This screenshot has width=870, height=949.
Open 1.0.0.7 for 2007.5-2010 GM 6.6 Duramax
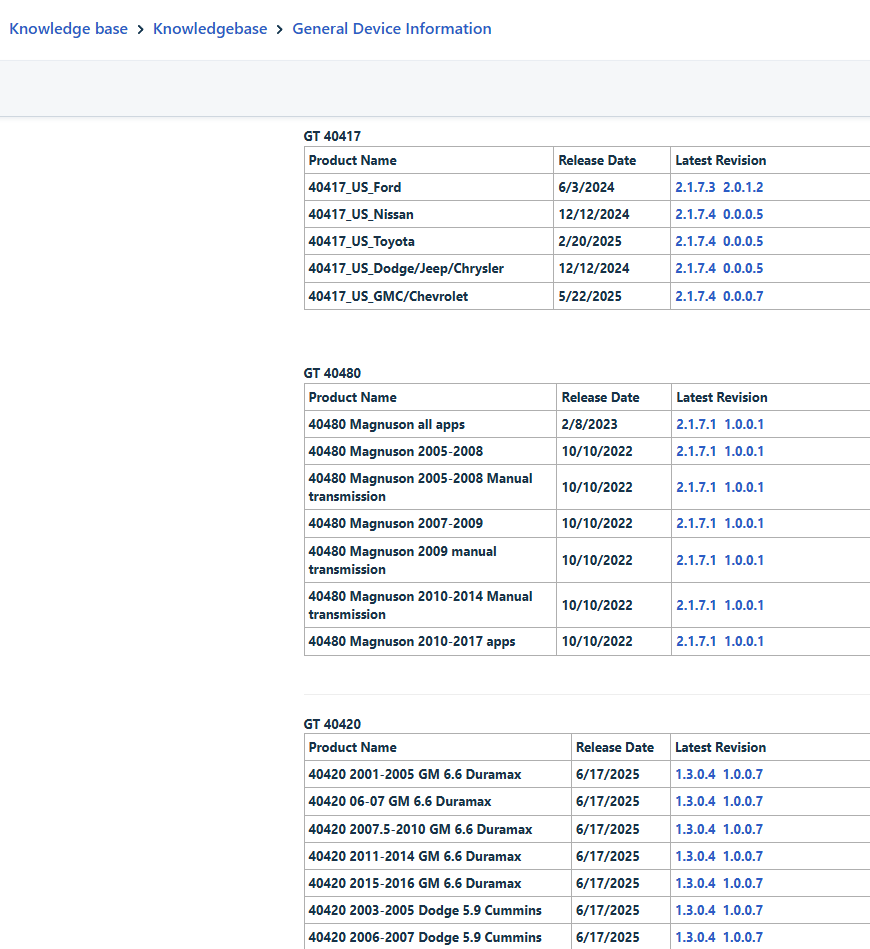[743, 829]
